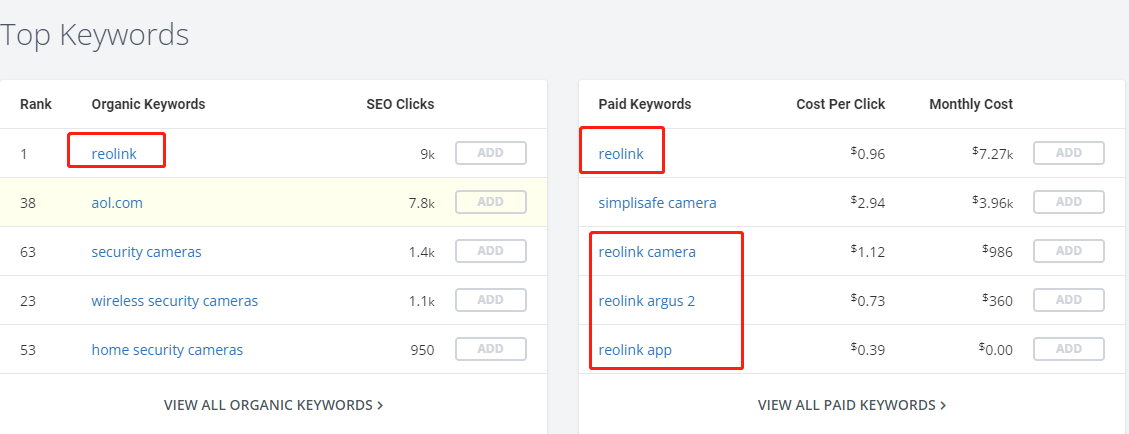
Task: Click ADD in reolink app row
Action: coord(1069,349)
